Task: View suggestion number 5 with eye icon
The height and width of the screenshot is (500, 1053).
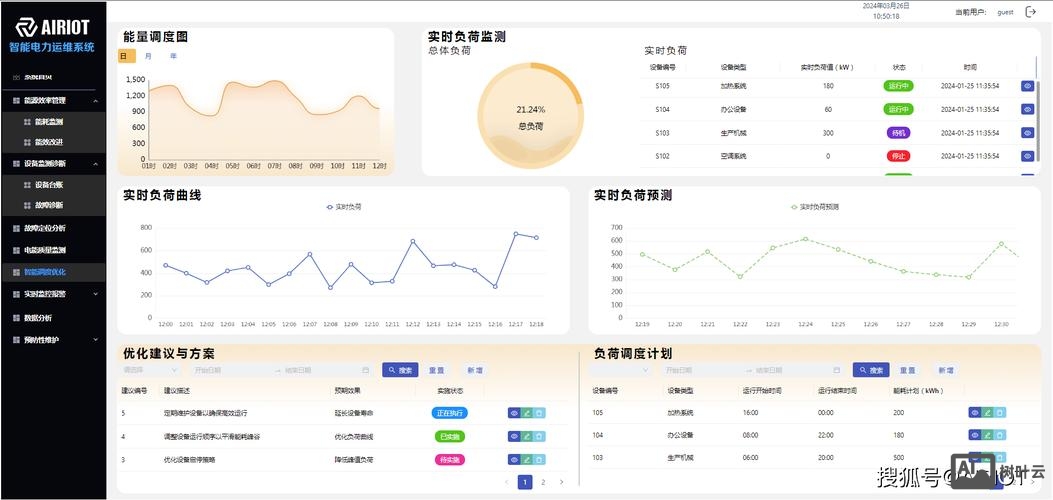Action: coord(514,413)
